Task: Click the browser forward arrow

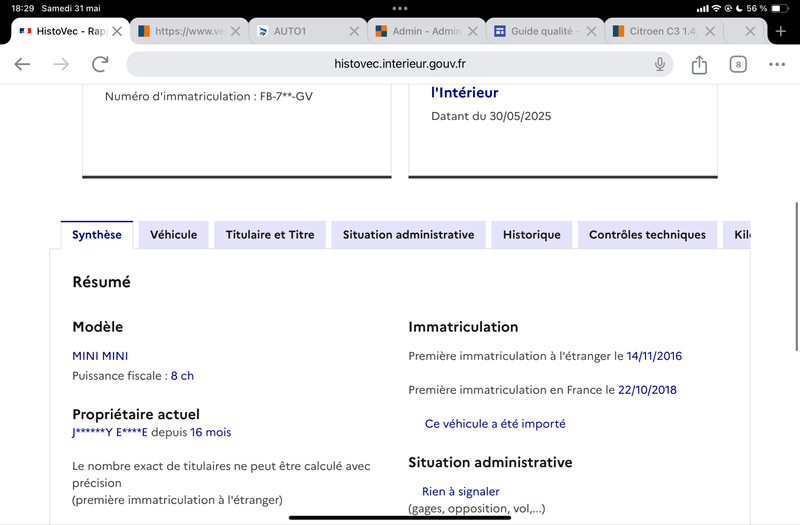Action: 61,64
